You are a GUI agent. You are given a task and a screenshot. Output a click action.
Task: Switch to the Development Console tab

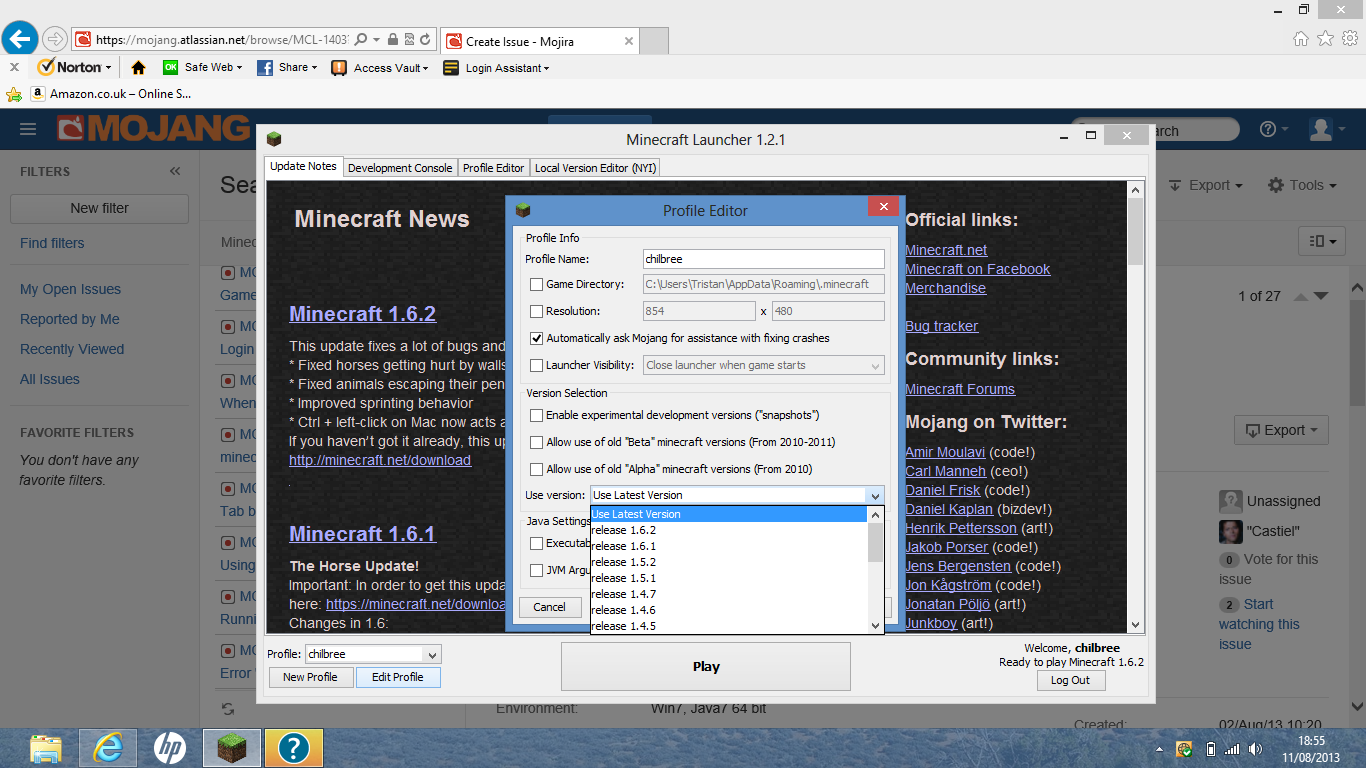pyautogui.click(x=399, y=168)
